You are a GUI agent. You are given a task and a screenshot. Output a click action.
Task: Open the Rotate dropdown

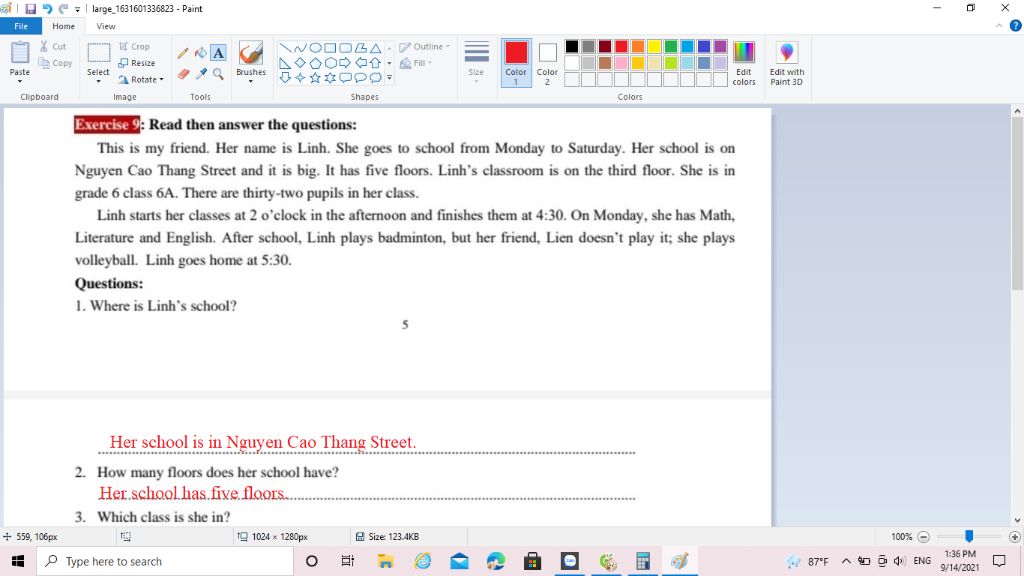click(x=141, y=80)
